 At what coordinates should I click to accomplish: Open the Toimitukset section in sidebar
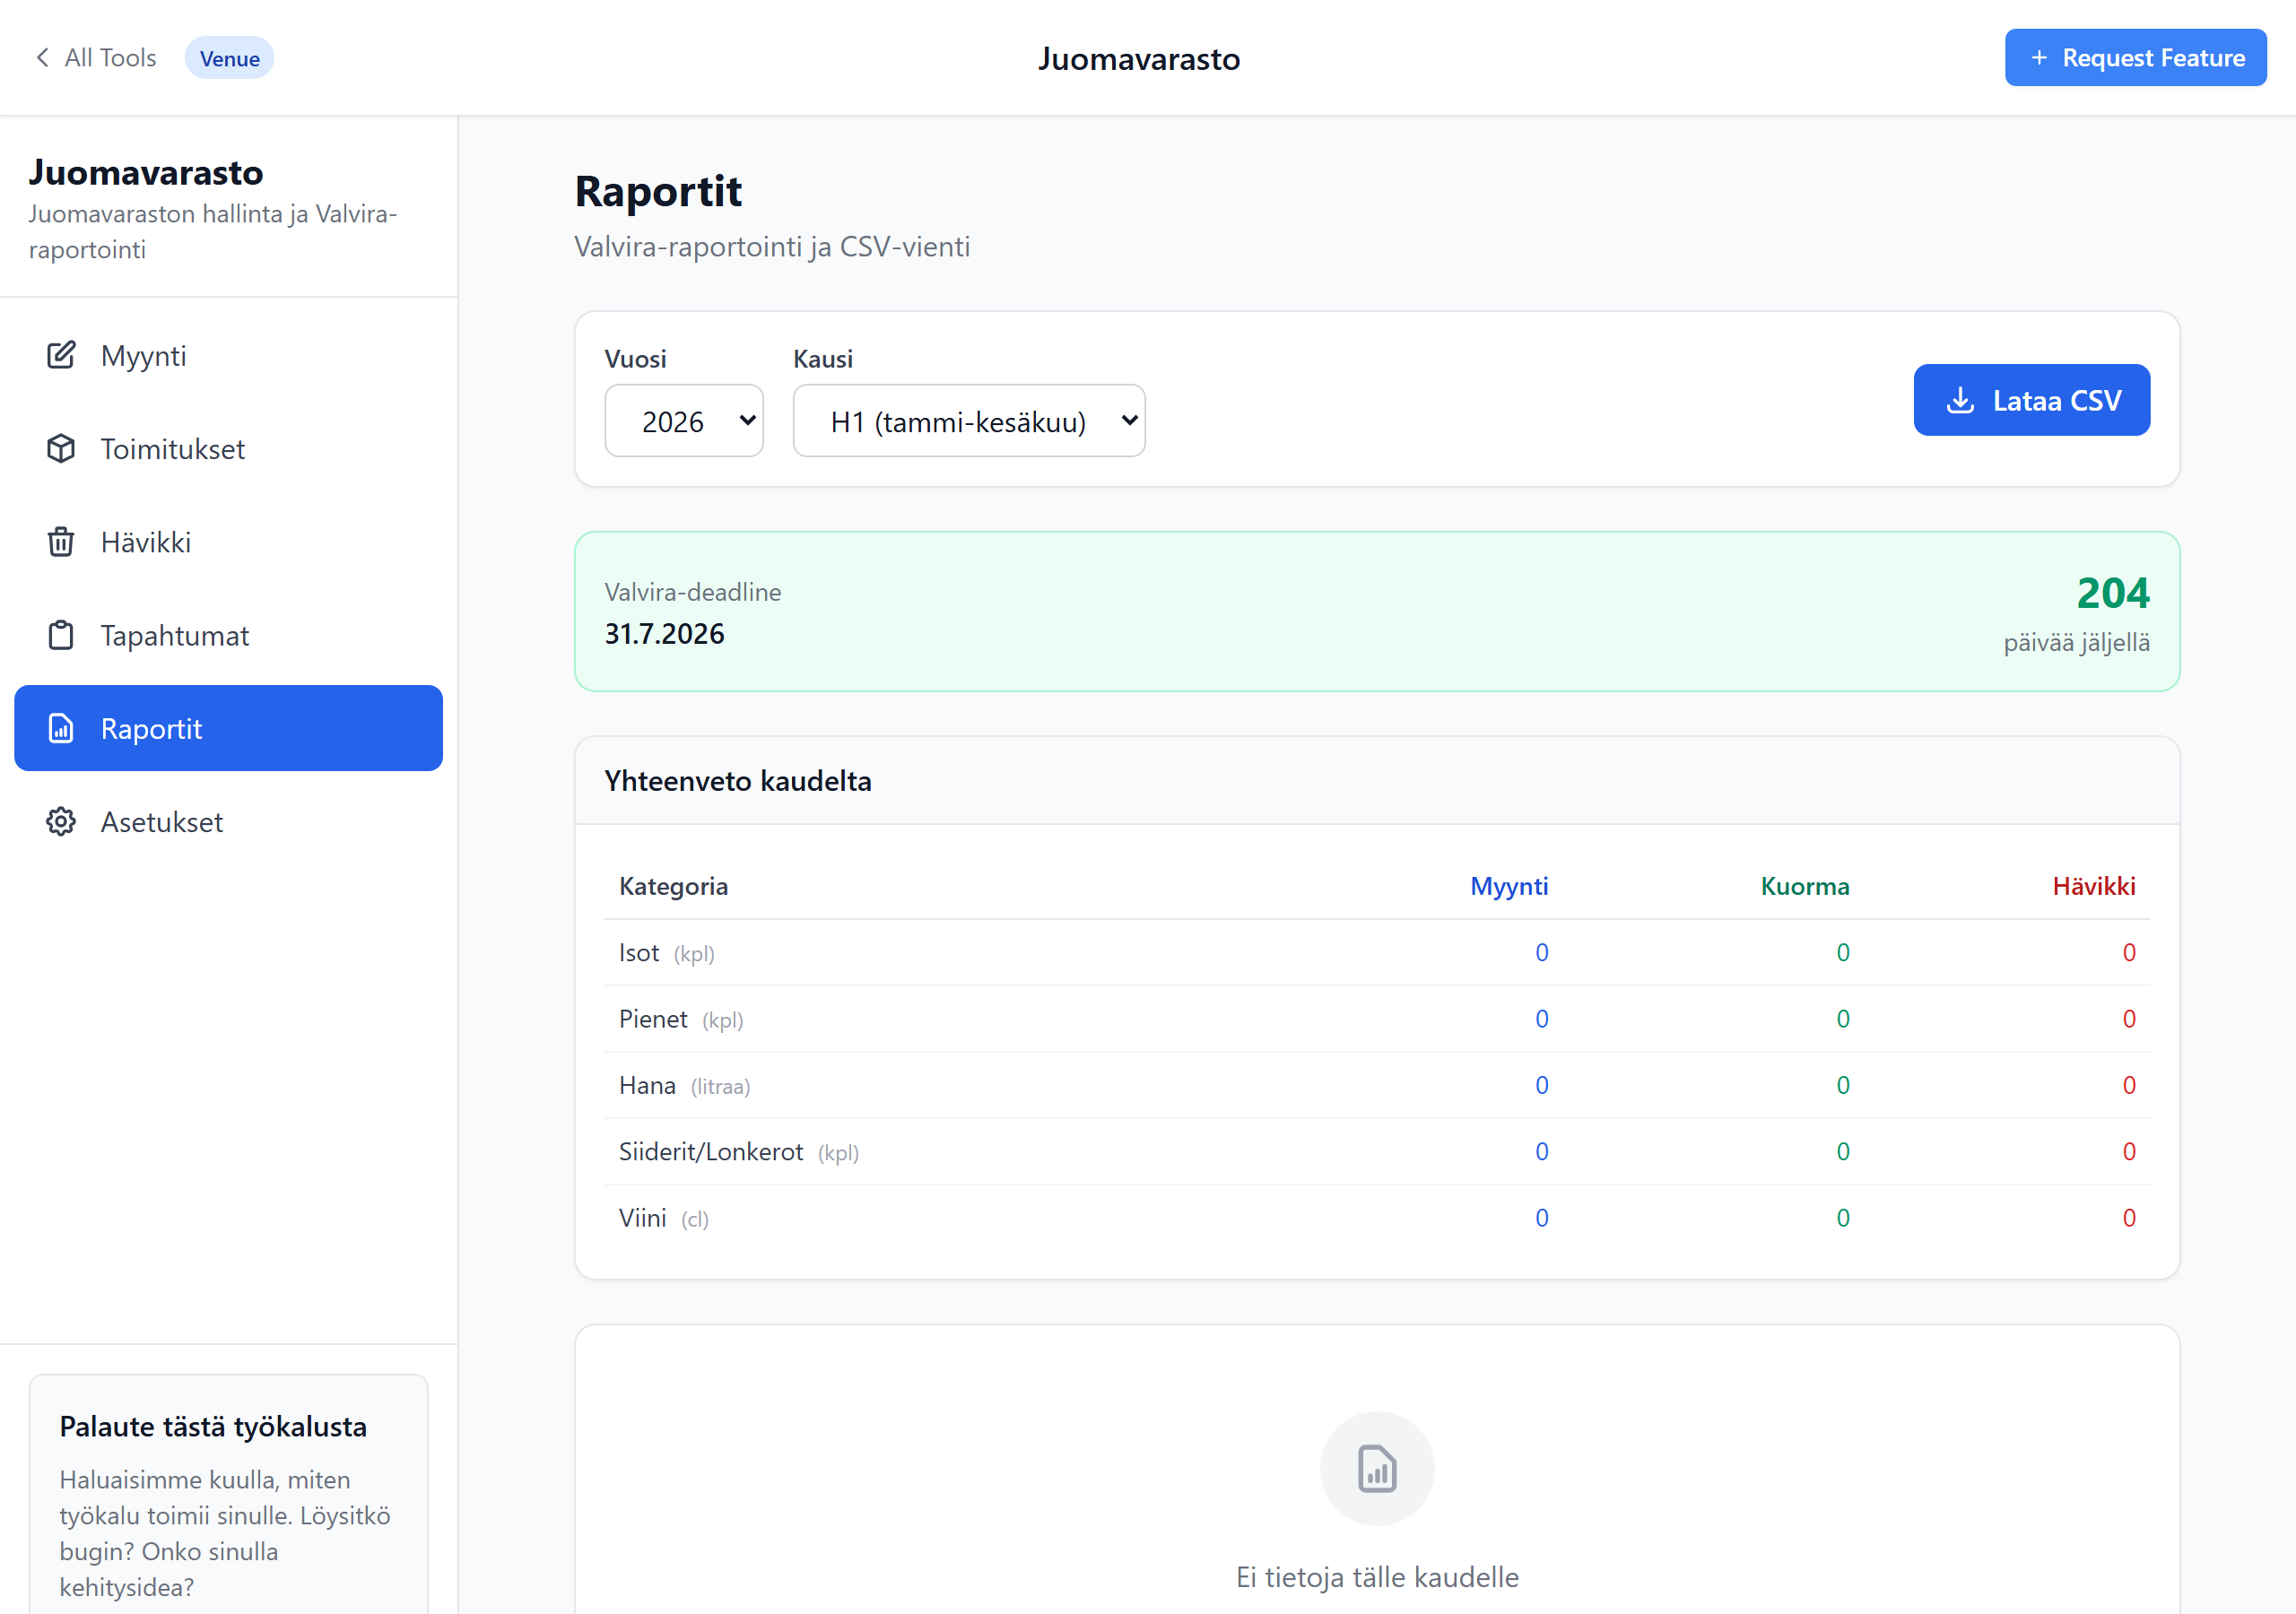(x=173, y=449)
